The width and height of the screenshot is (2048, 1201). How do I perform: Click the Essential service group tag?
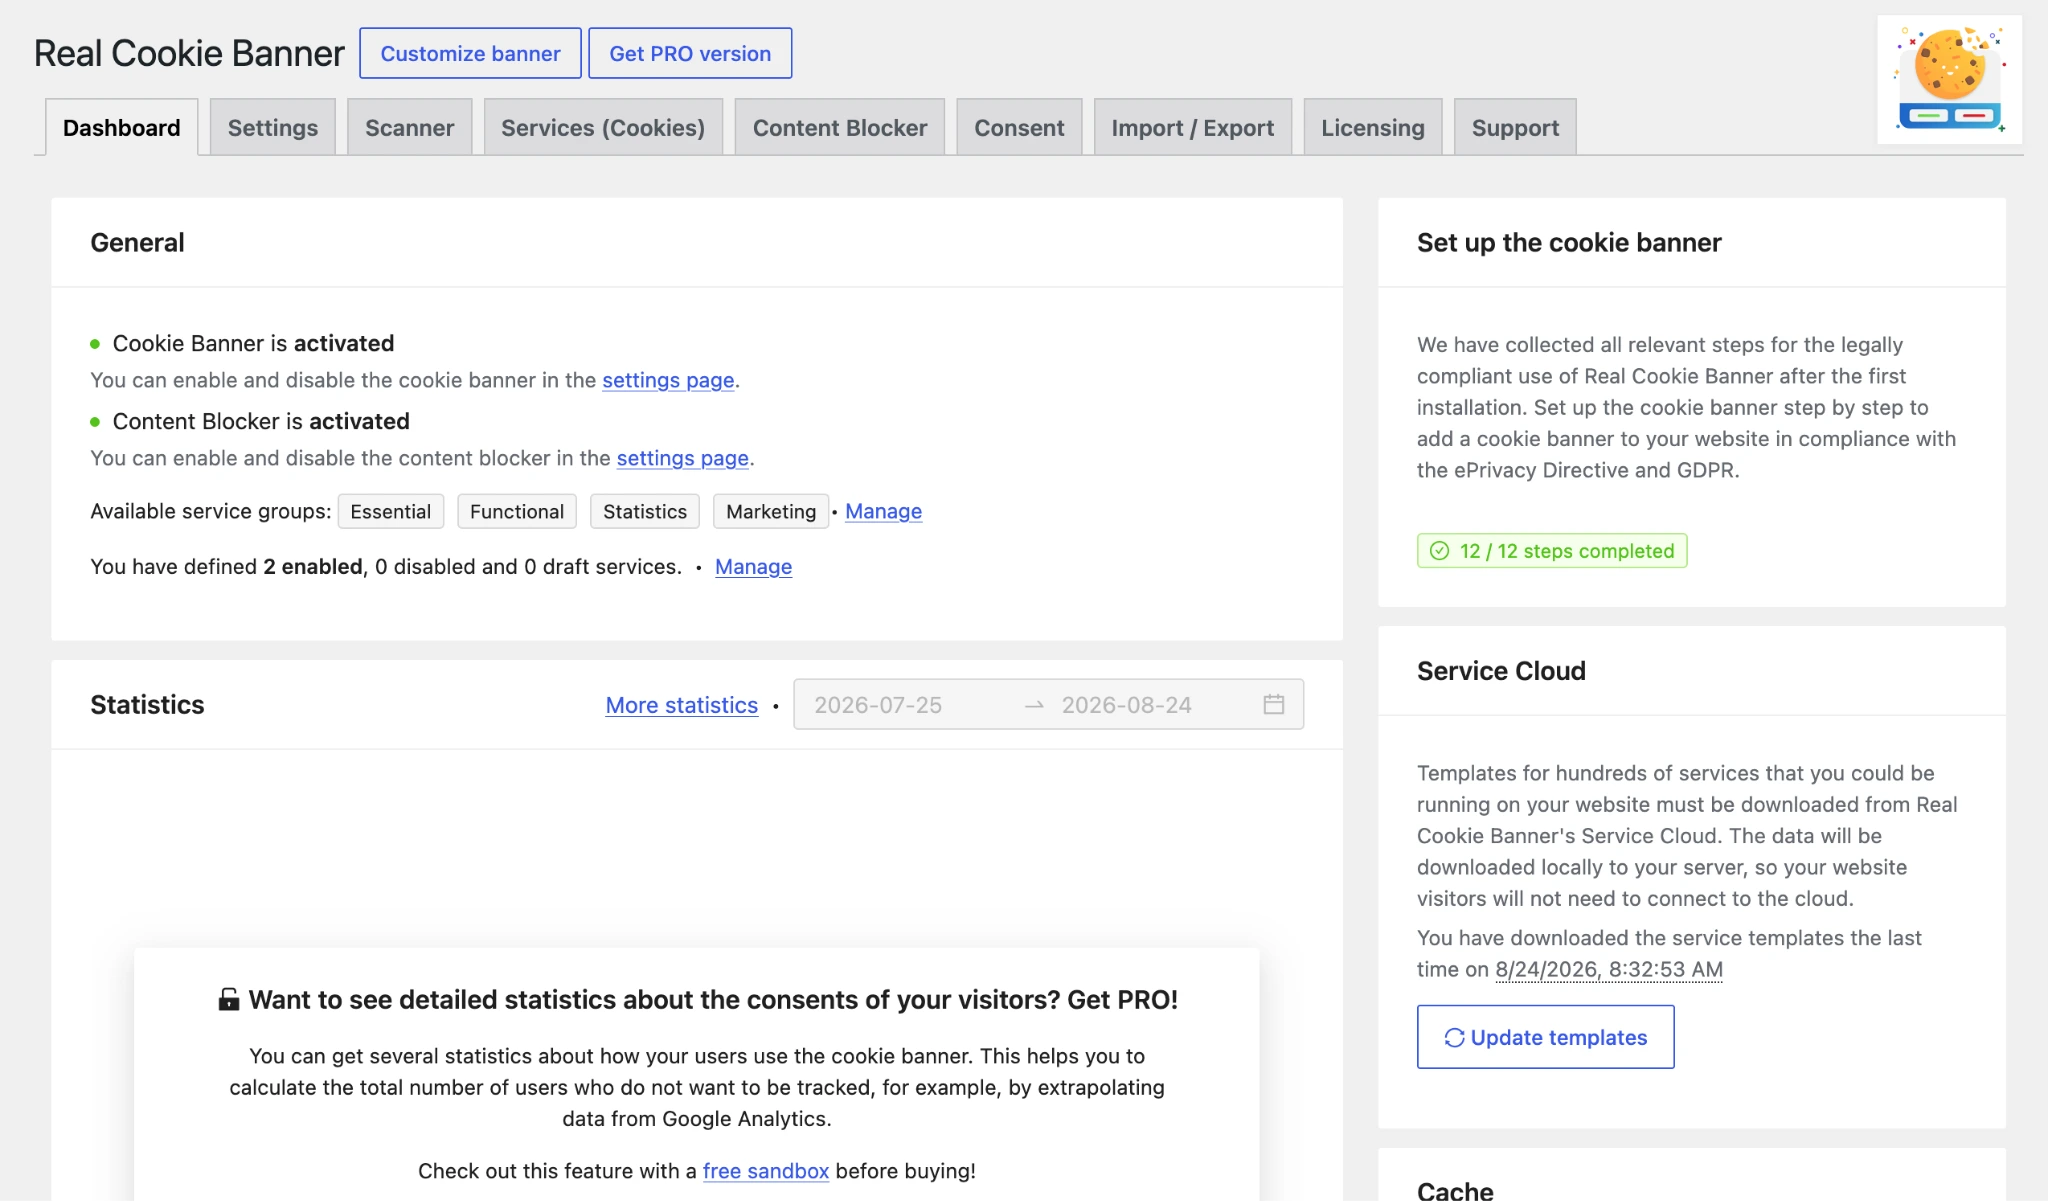point(390,511)
